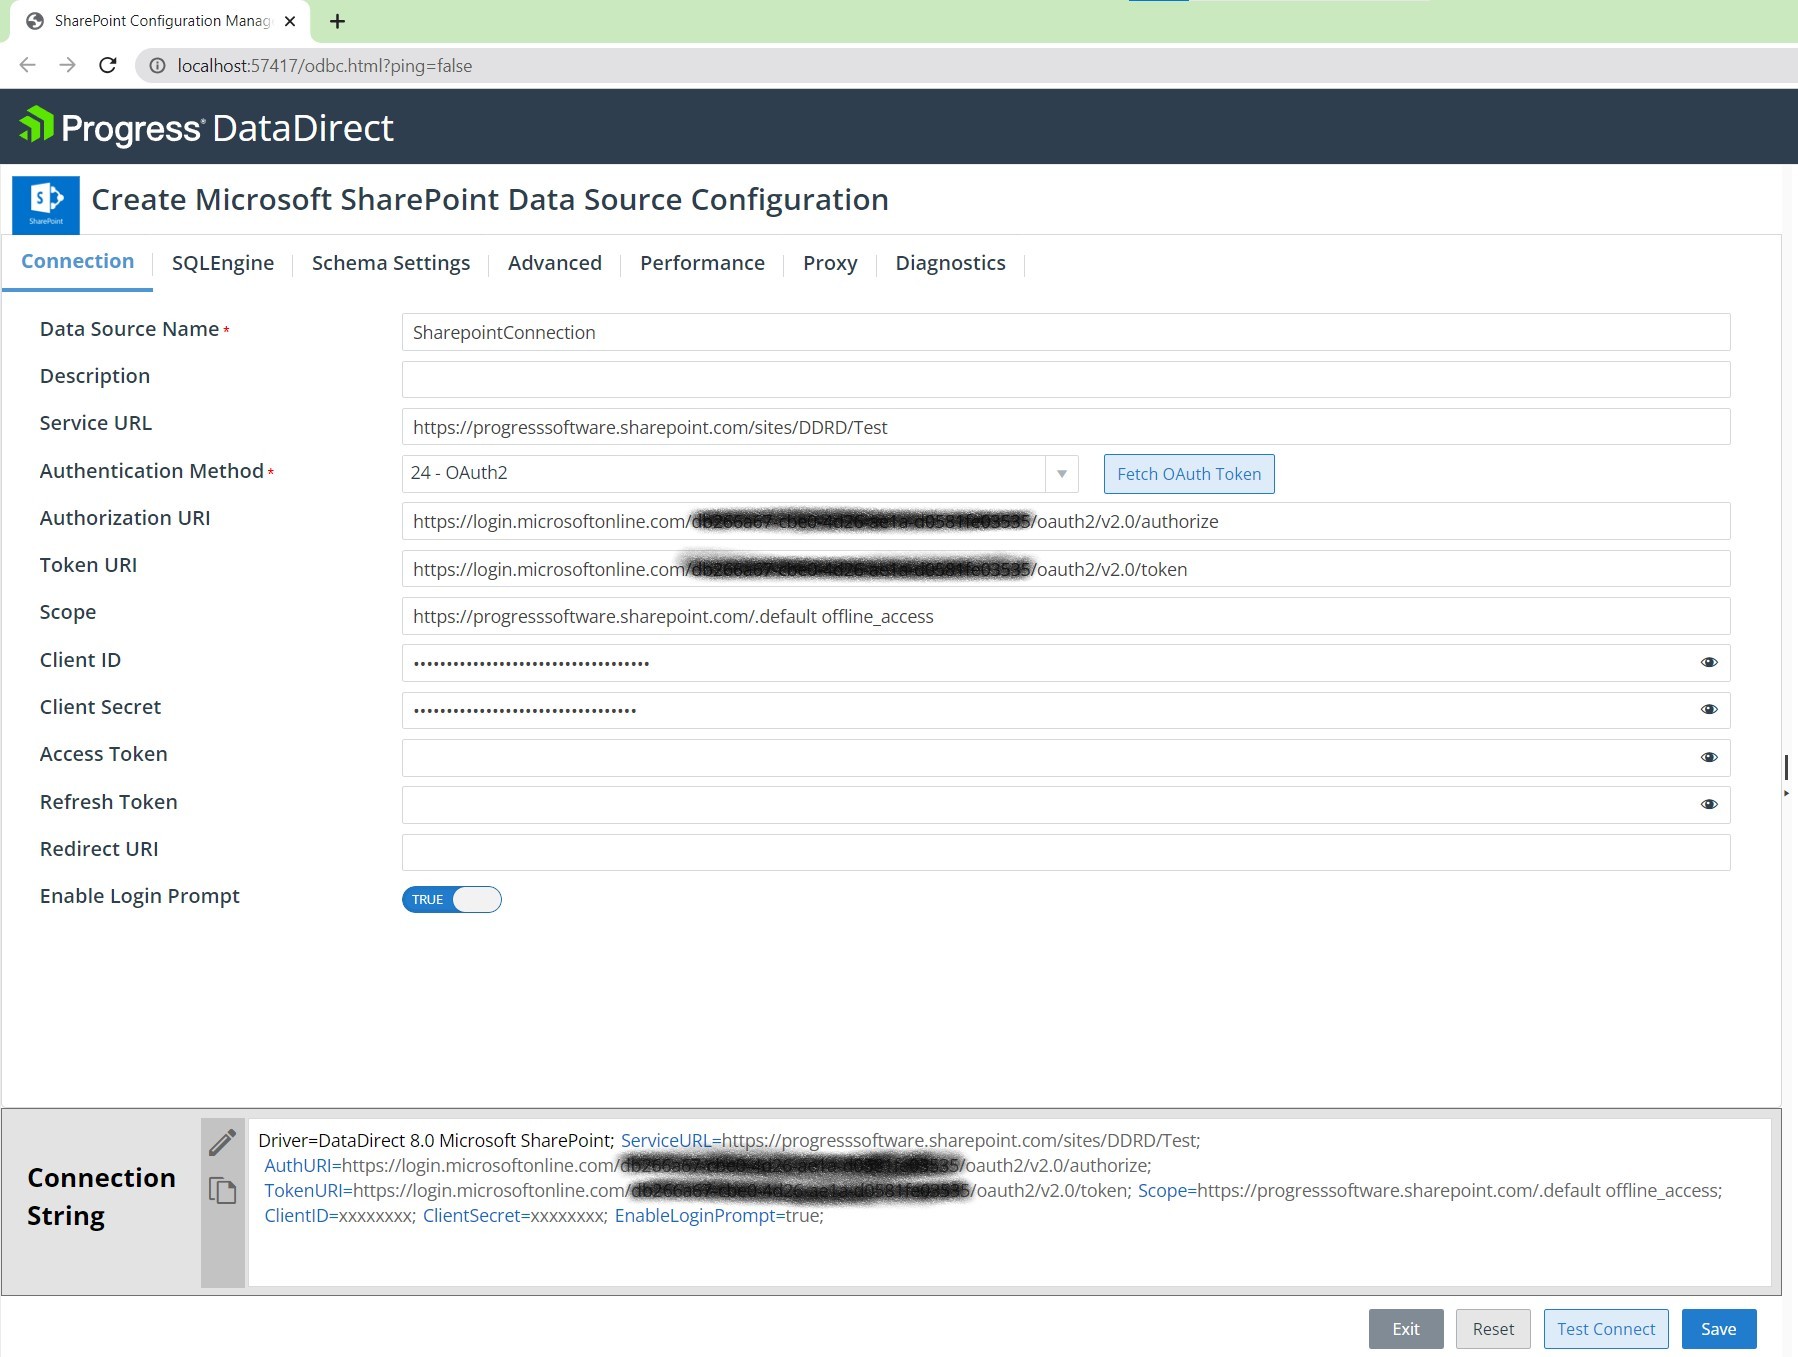
Task: Expand the Authentication Method dropdown arrow
Action: (1061, 474)
